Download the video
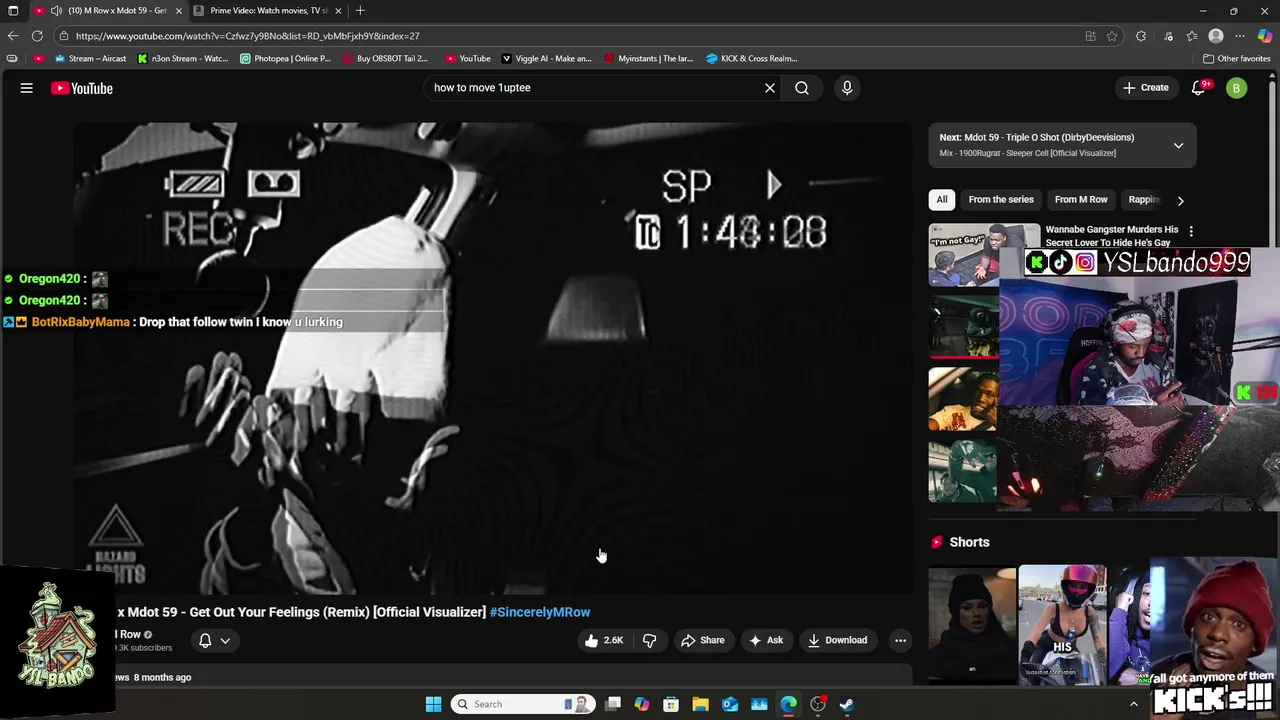This screenshot has width=1280, height=720. pos(837,640)
